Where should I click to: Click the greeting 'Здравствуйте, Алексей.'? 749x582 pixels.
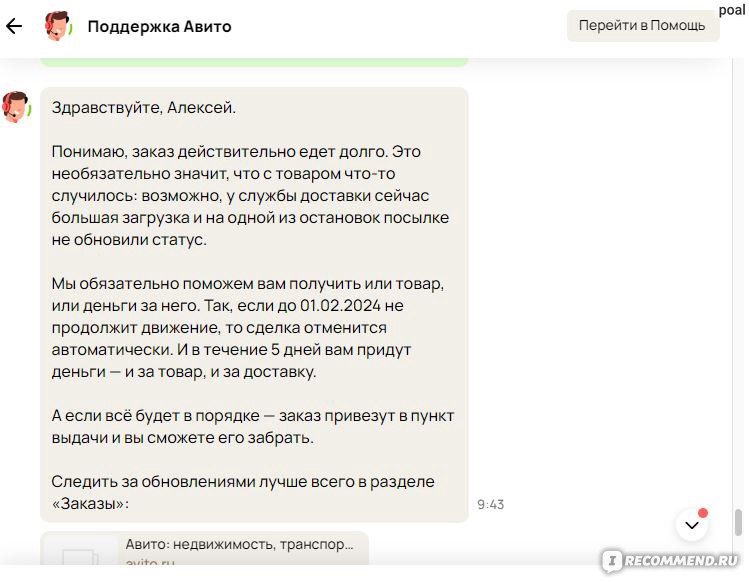point(144,108)
